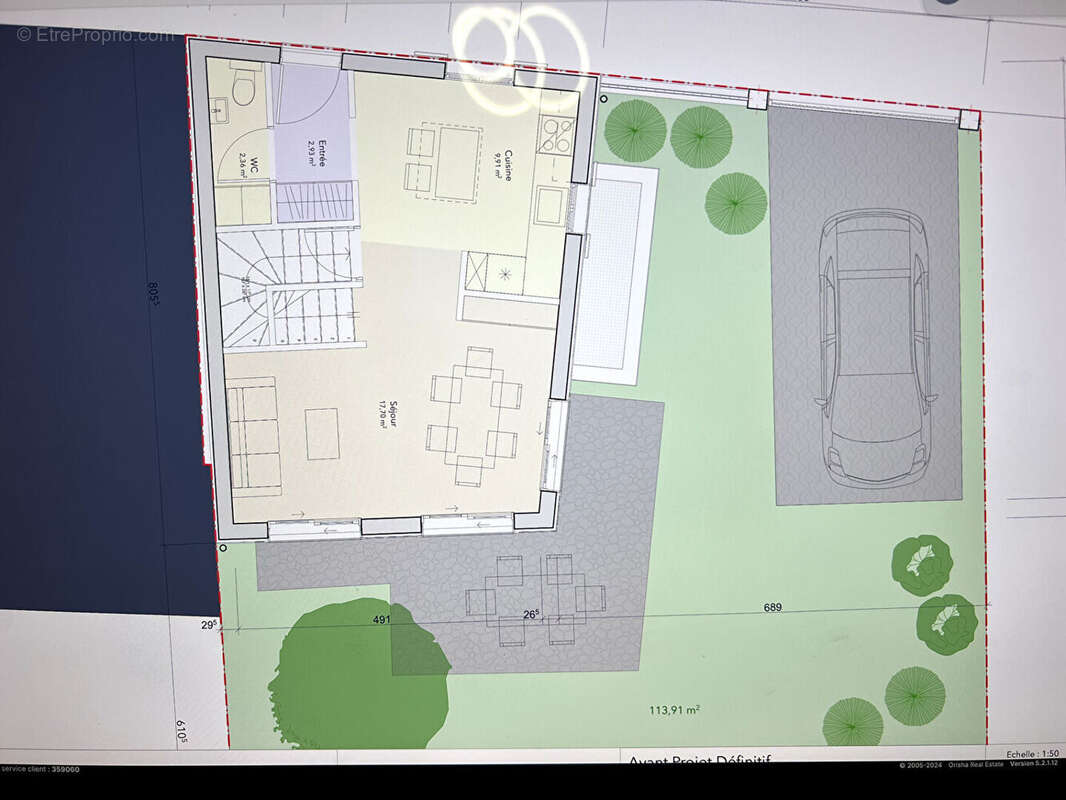Image resolution: width=1066 pixels, height=800 pixels.
Task: Click the Séjour dining table with six chairs
Action: [475, 416]
